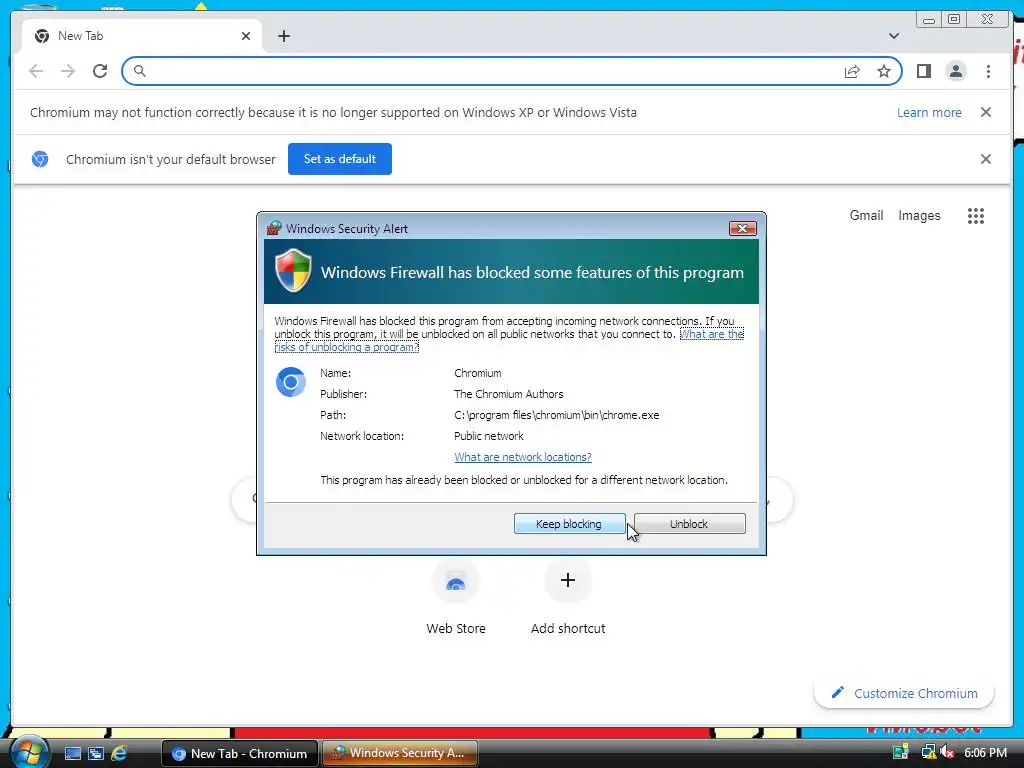Open the Windows Start orb

[x=29, y=752]
